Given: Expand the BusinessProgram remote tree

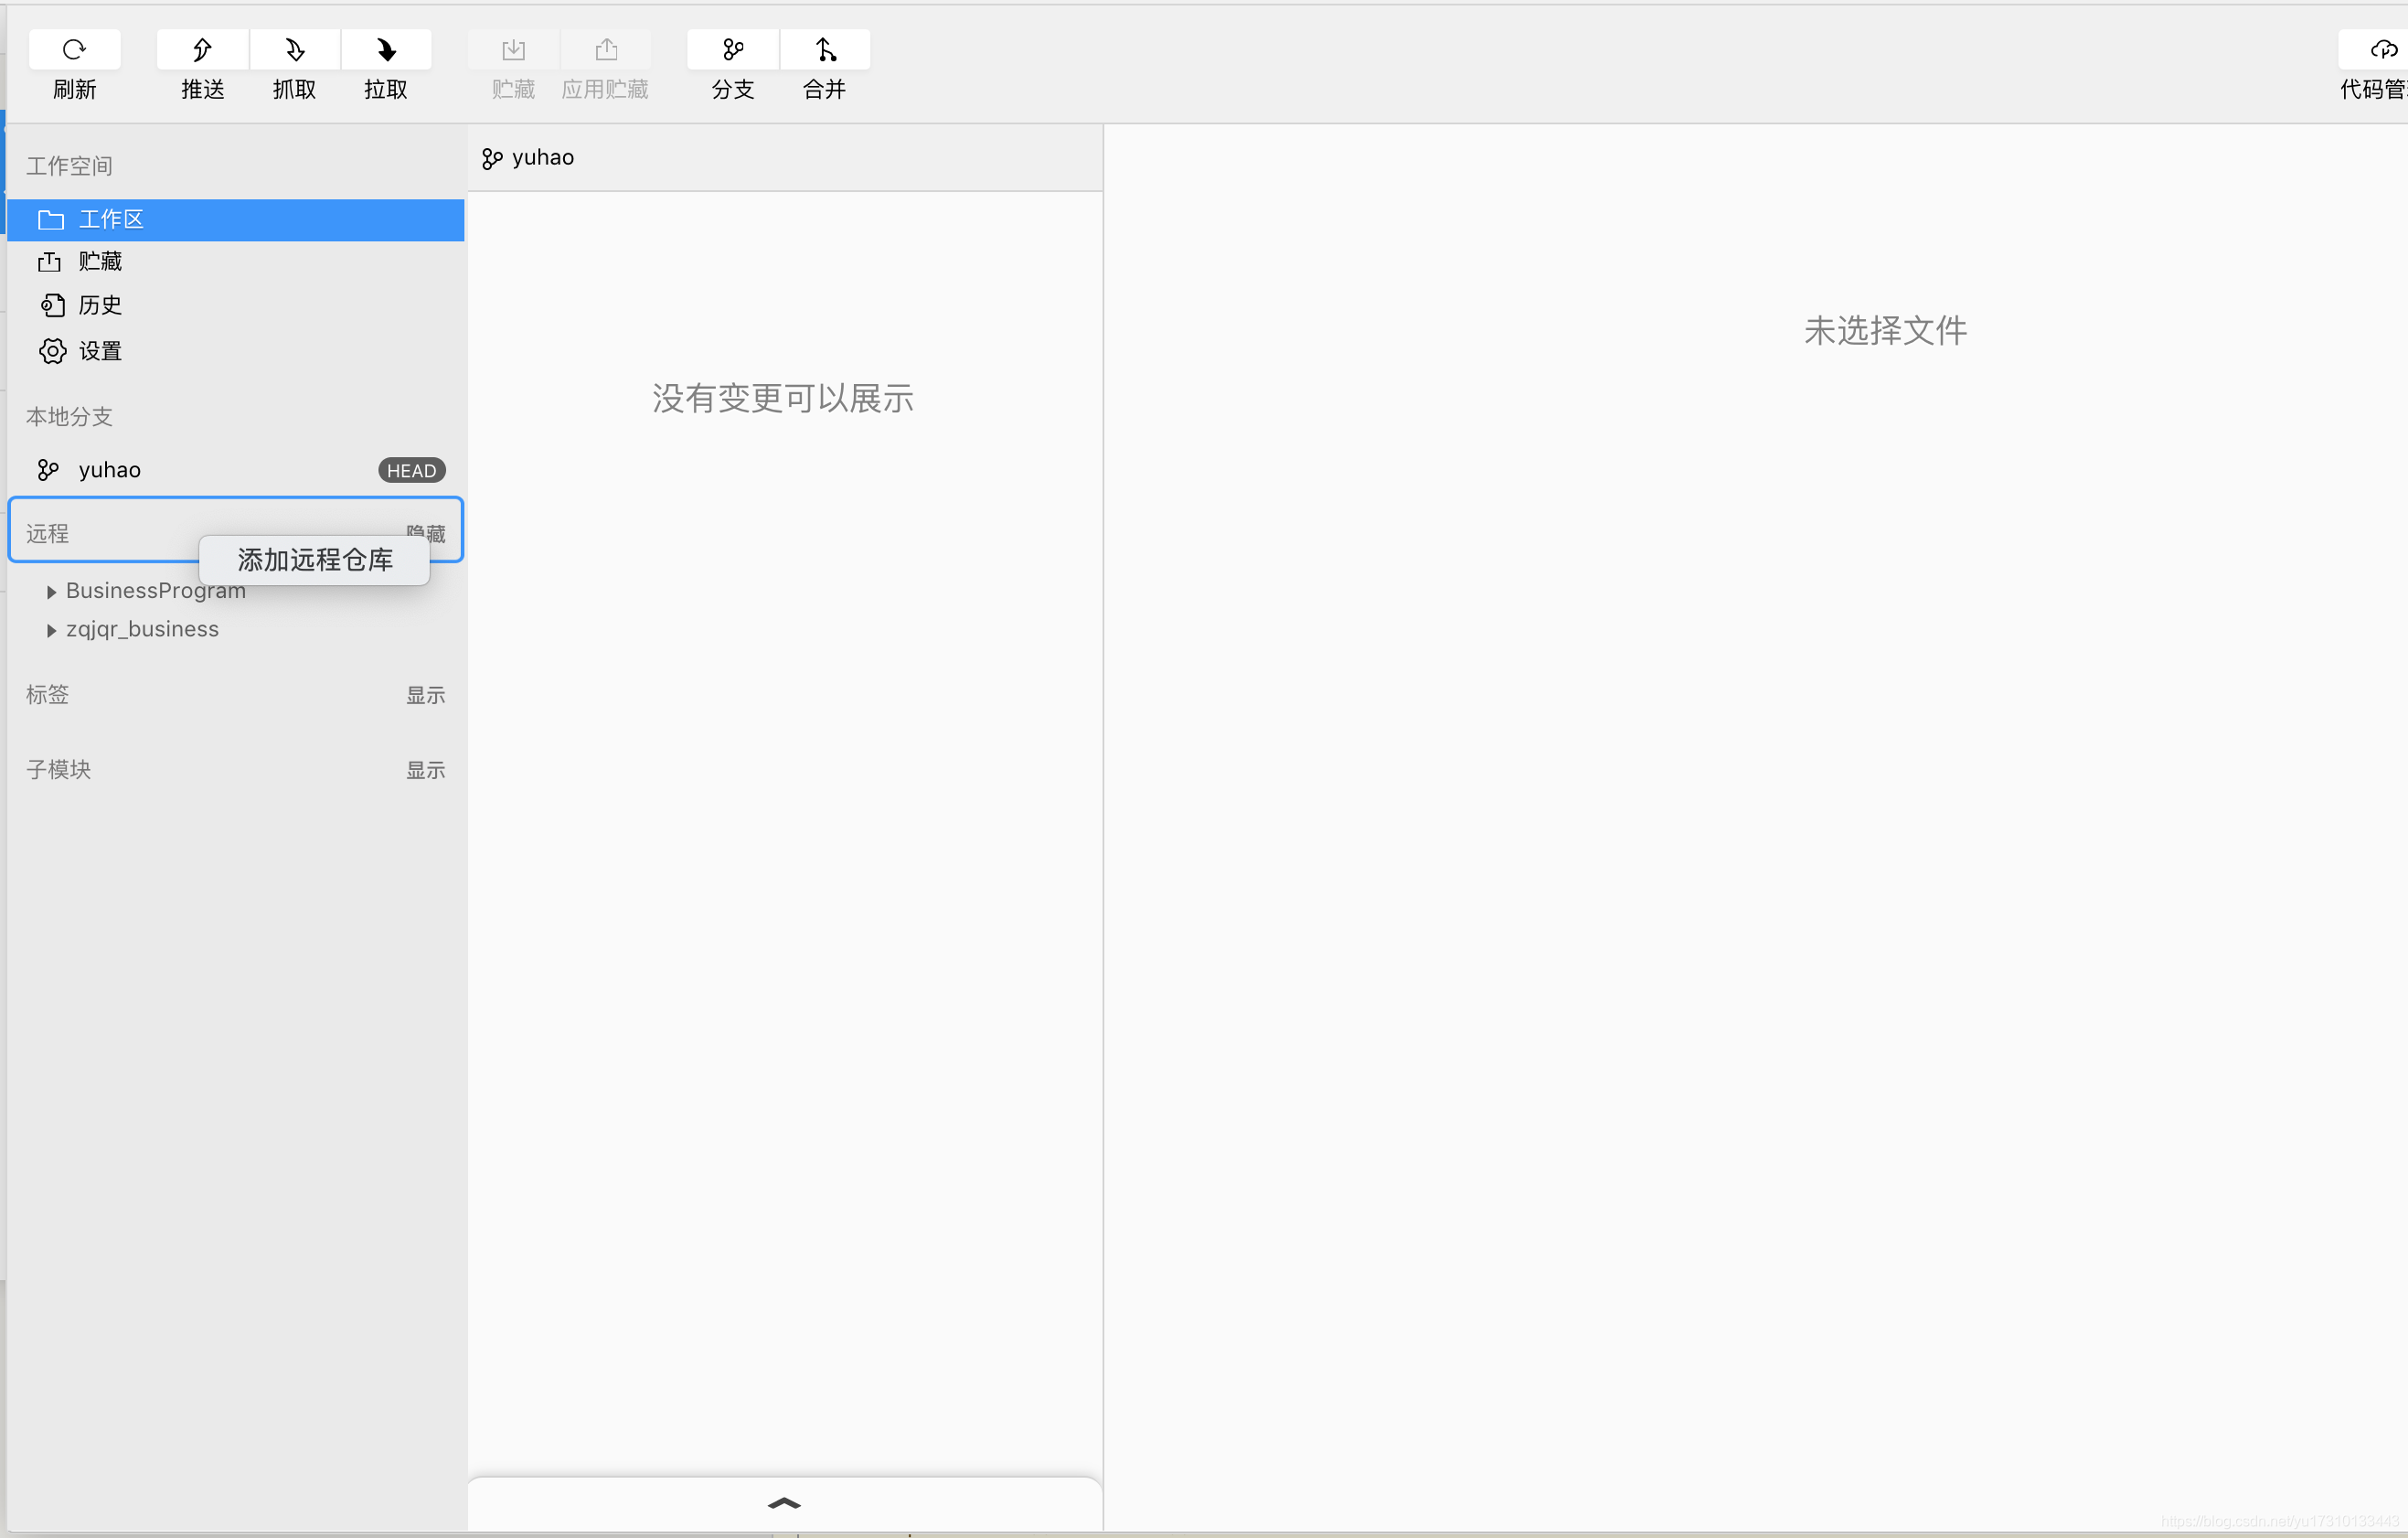Looking at the screenshot, I should [x=51, y=592].
